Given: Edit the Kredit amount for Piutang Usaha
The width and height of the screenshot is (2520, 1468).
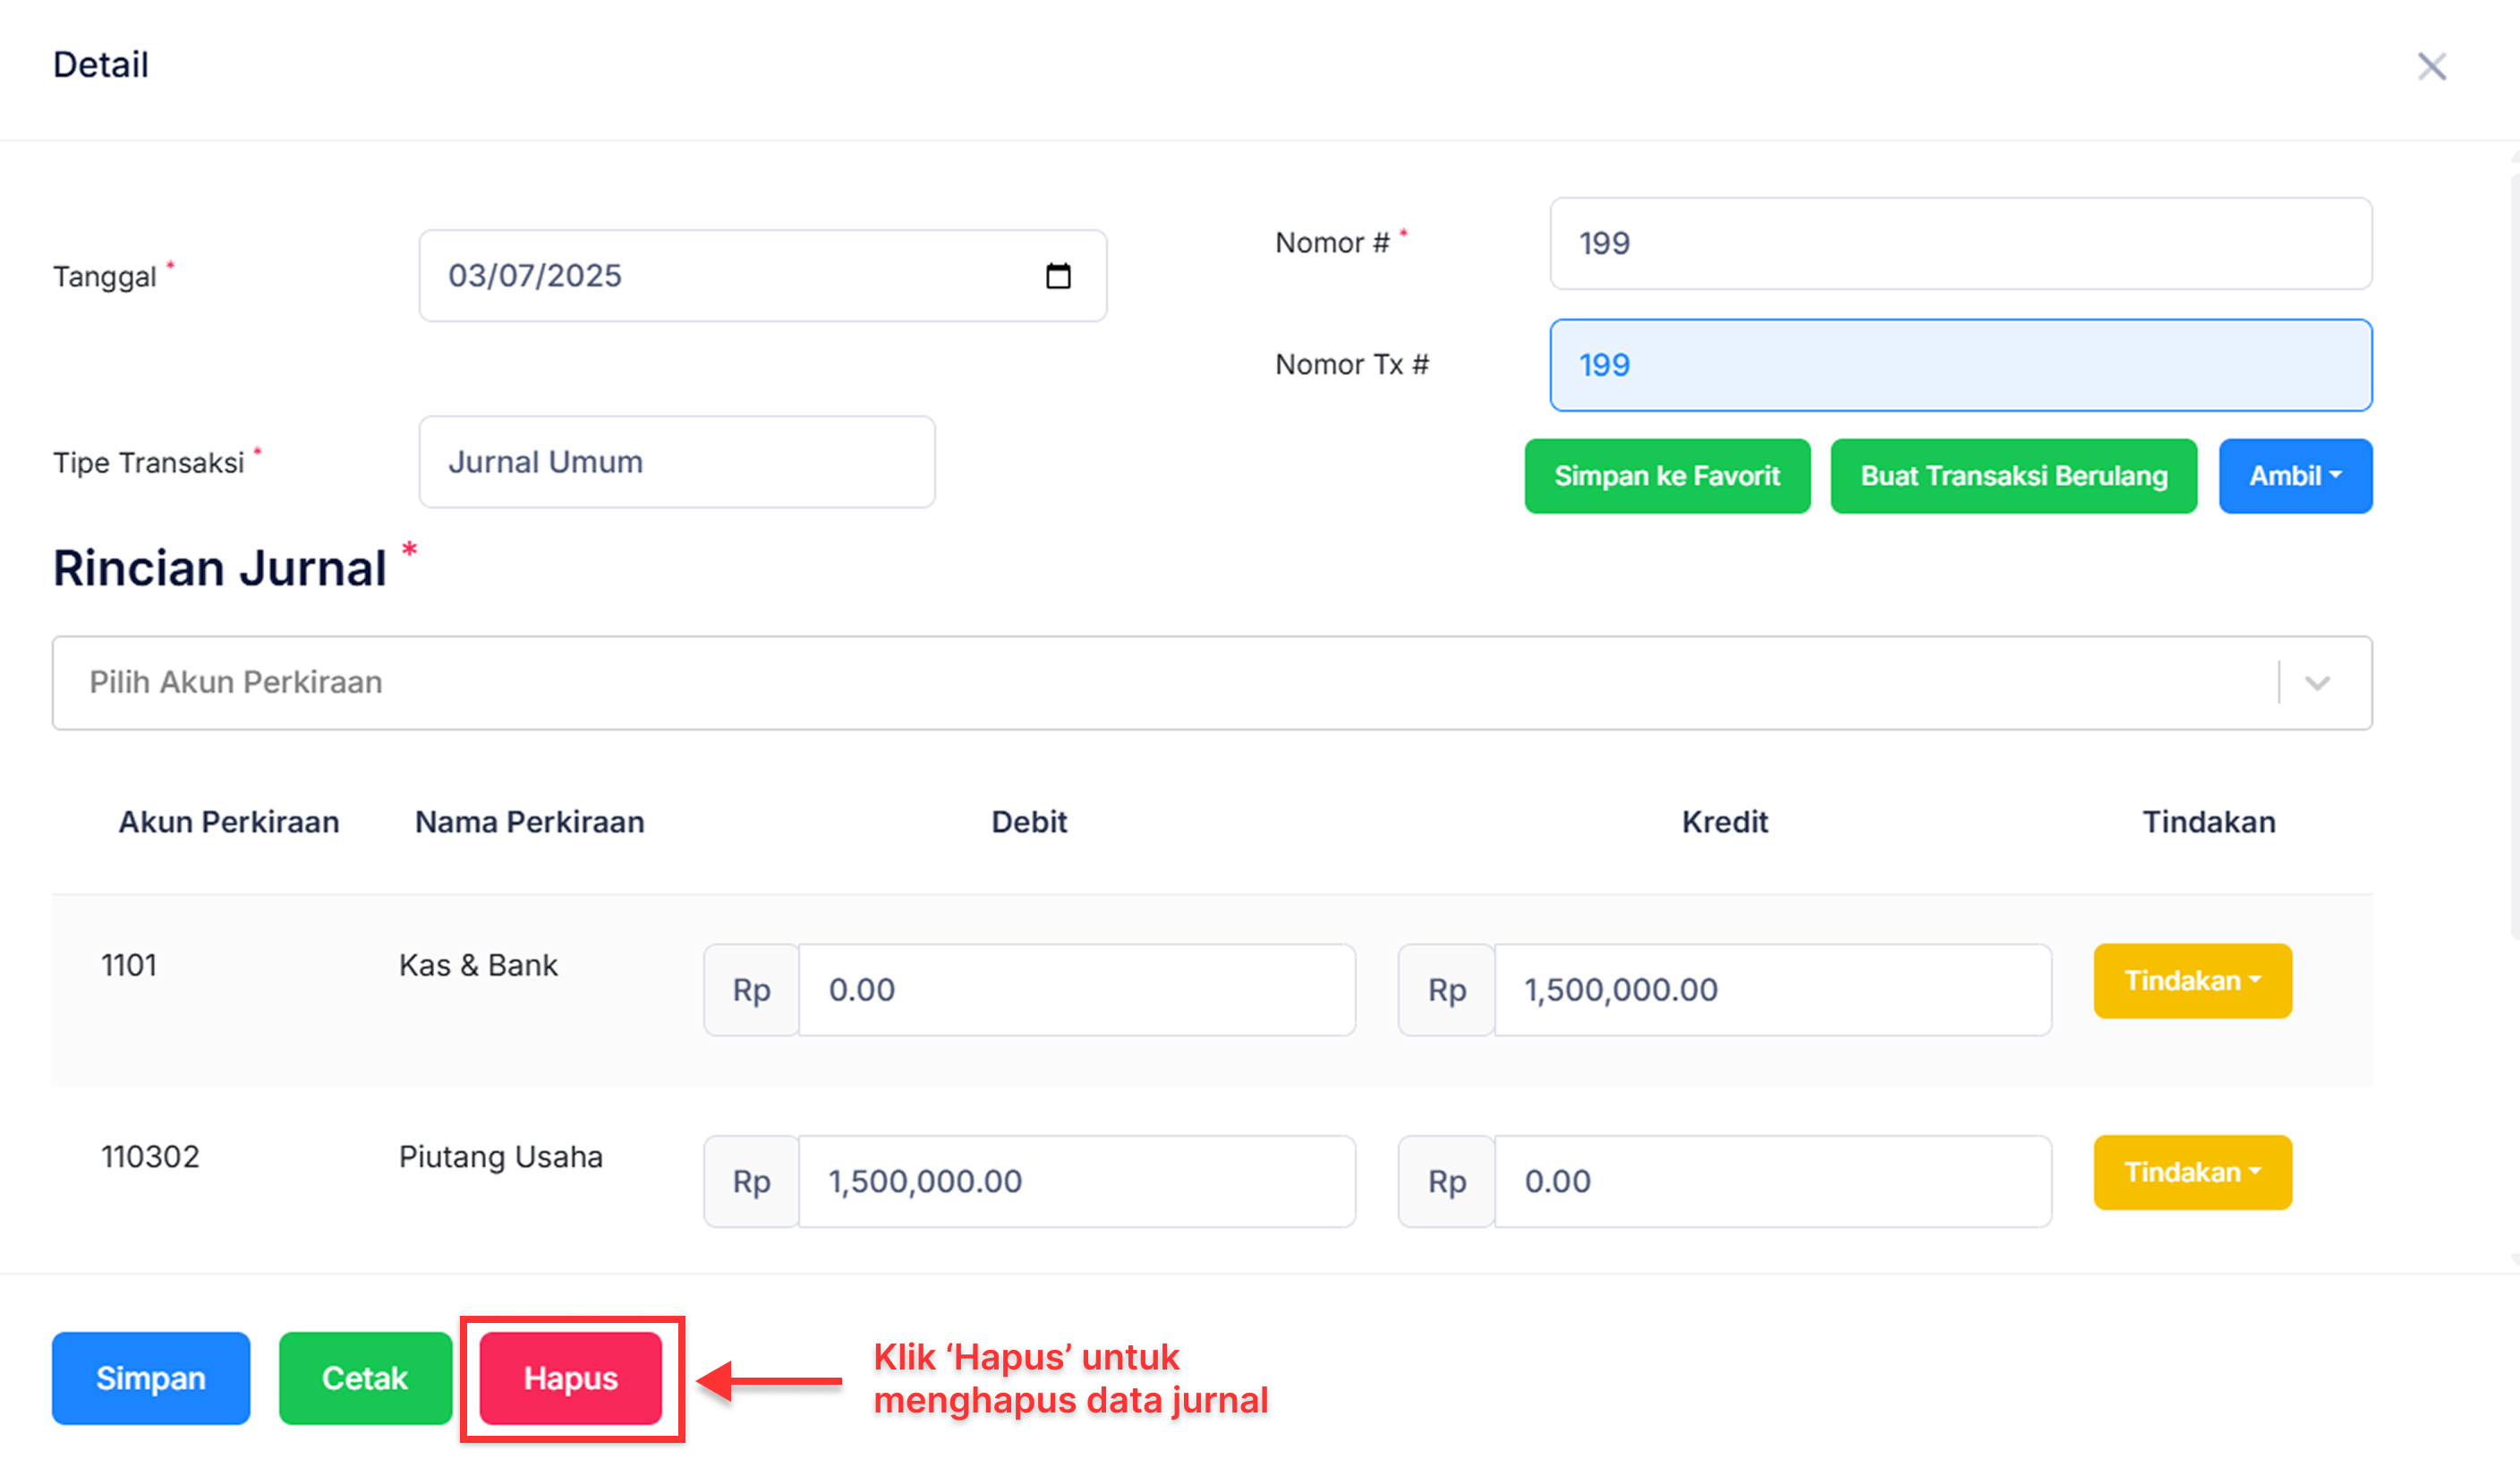Looking at the screenshot, I should click(x=1770, y=1181).
